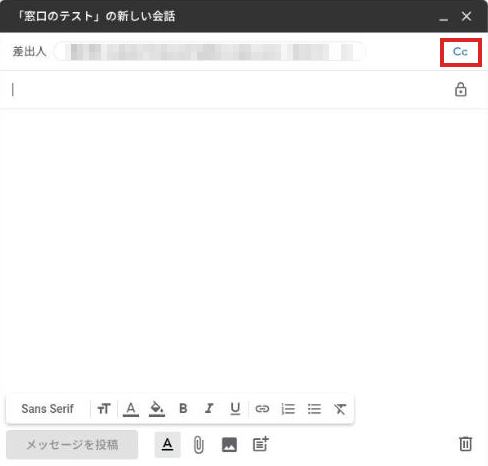This screenshot has width=488, height=466.
Task: Remove formatting from text
Action: [340, 408]
